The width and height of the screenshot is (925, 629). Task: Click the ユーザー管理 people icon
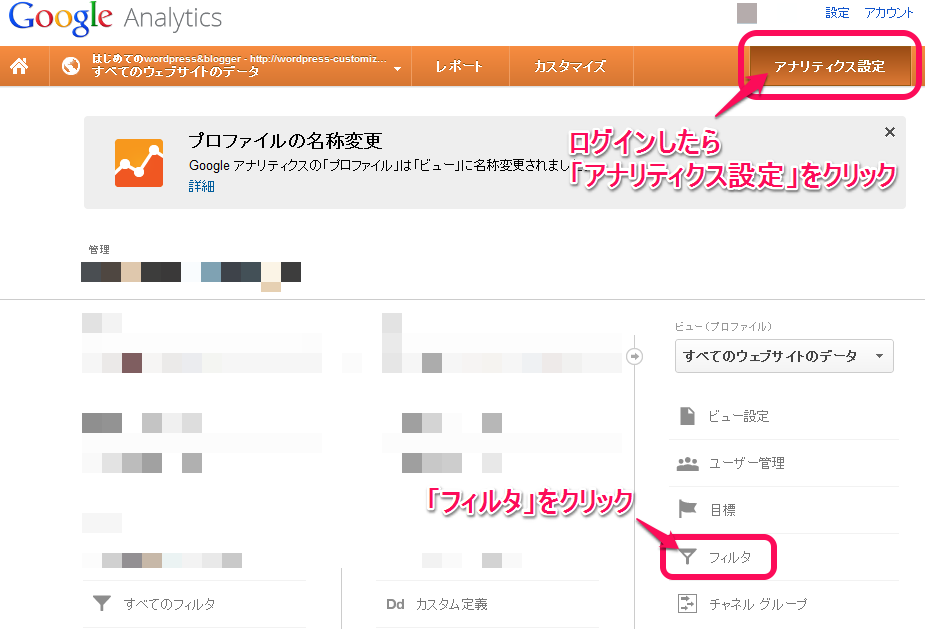[687, 464]
